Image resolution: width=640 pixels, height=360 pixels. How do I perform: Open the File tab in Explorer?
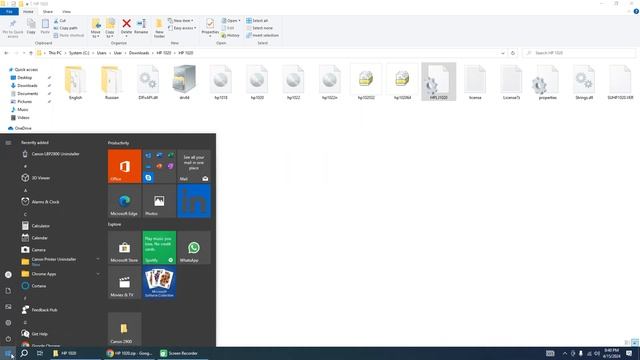9,12
